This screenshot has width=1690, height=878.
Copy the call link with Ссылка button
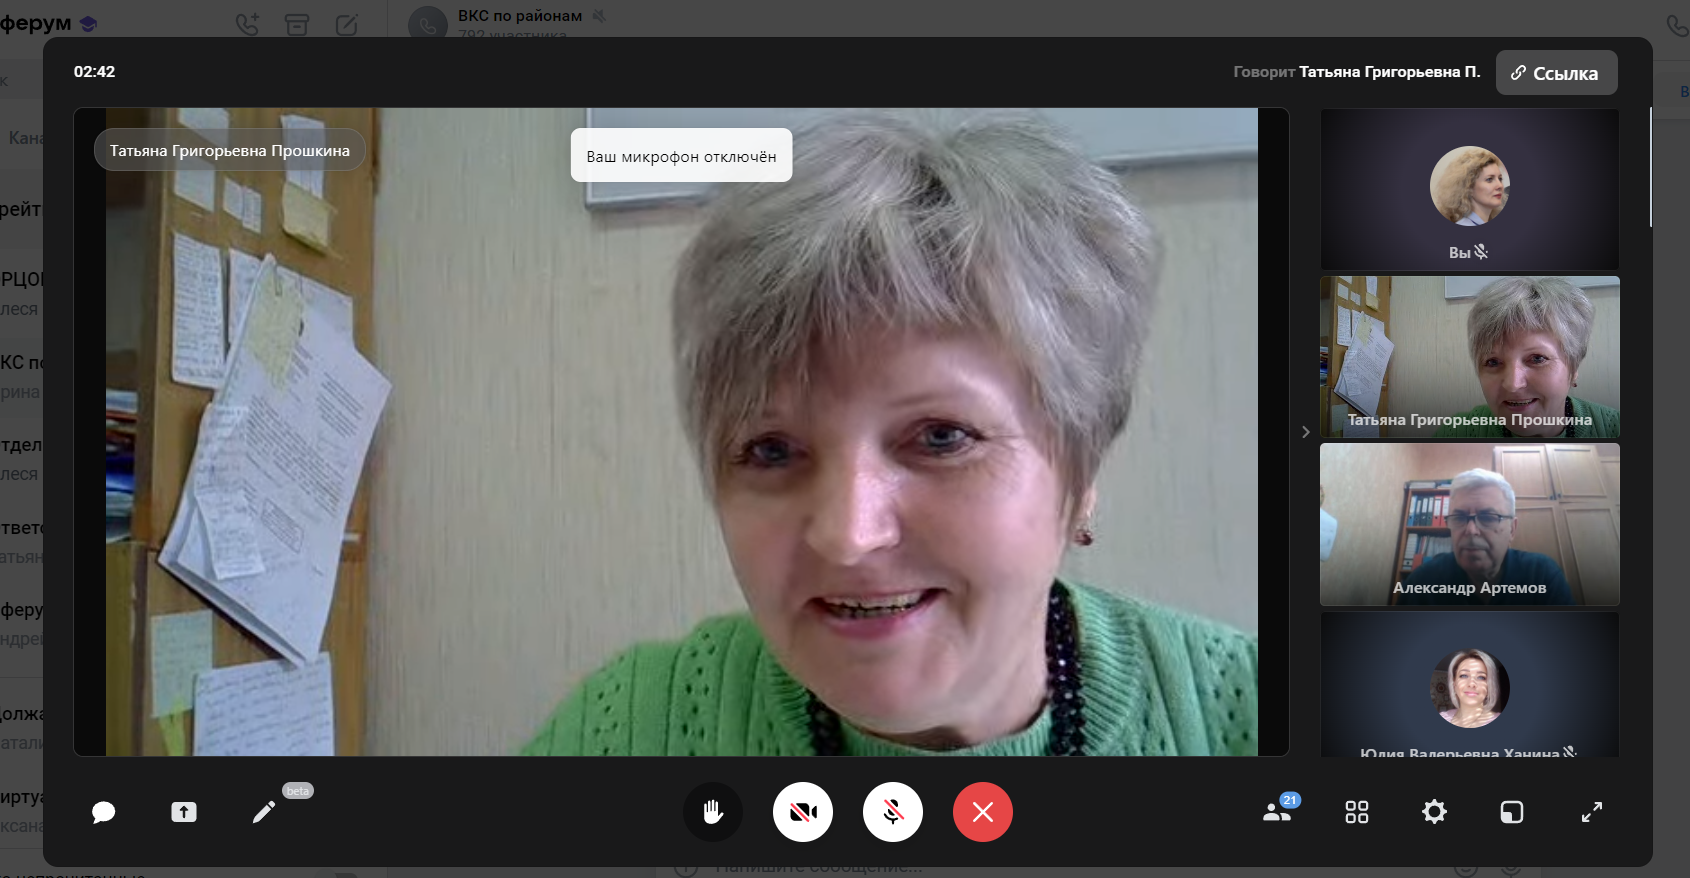[x=1556, y=73]
